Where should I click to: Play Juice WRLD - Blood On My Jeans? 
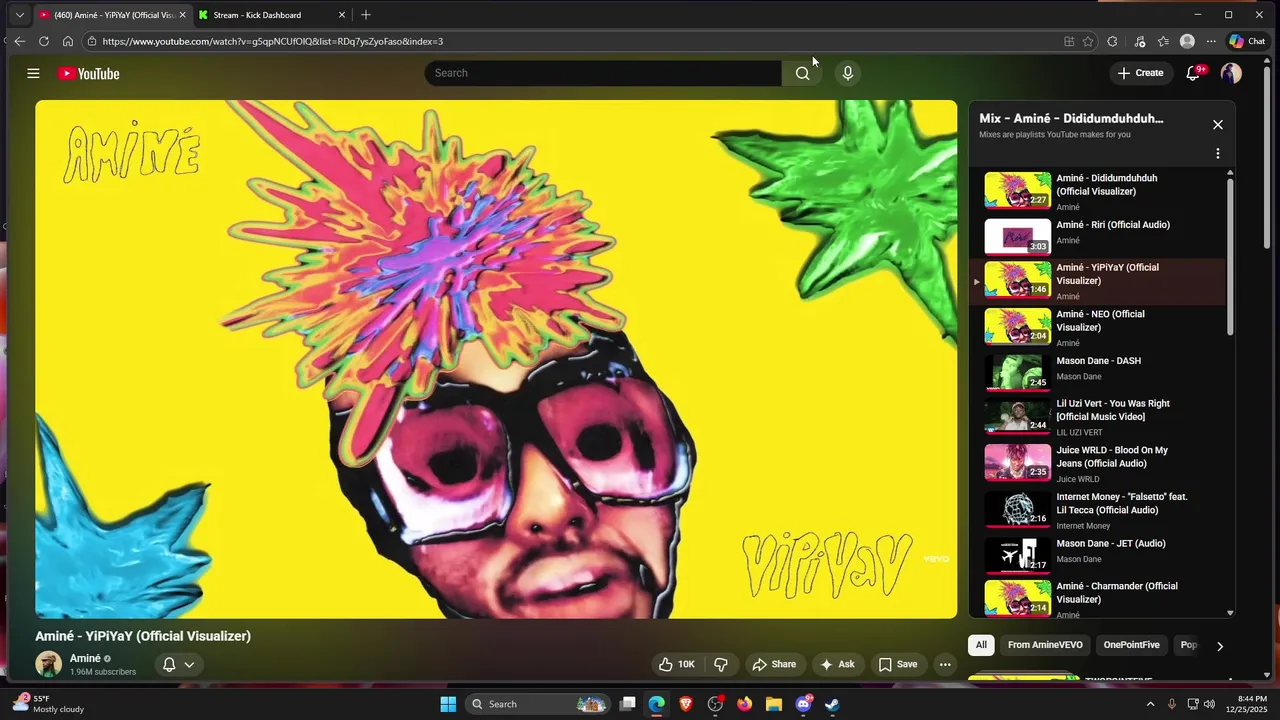coord(1095,463)
